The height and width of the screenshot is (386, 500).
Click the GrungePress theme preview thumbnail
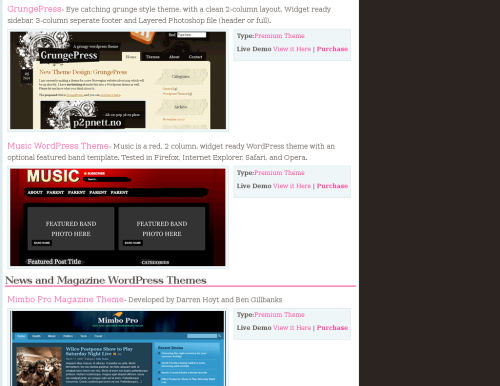click(118, 80)
